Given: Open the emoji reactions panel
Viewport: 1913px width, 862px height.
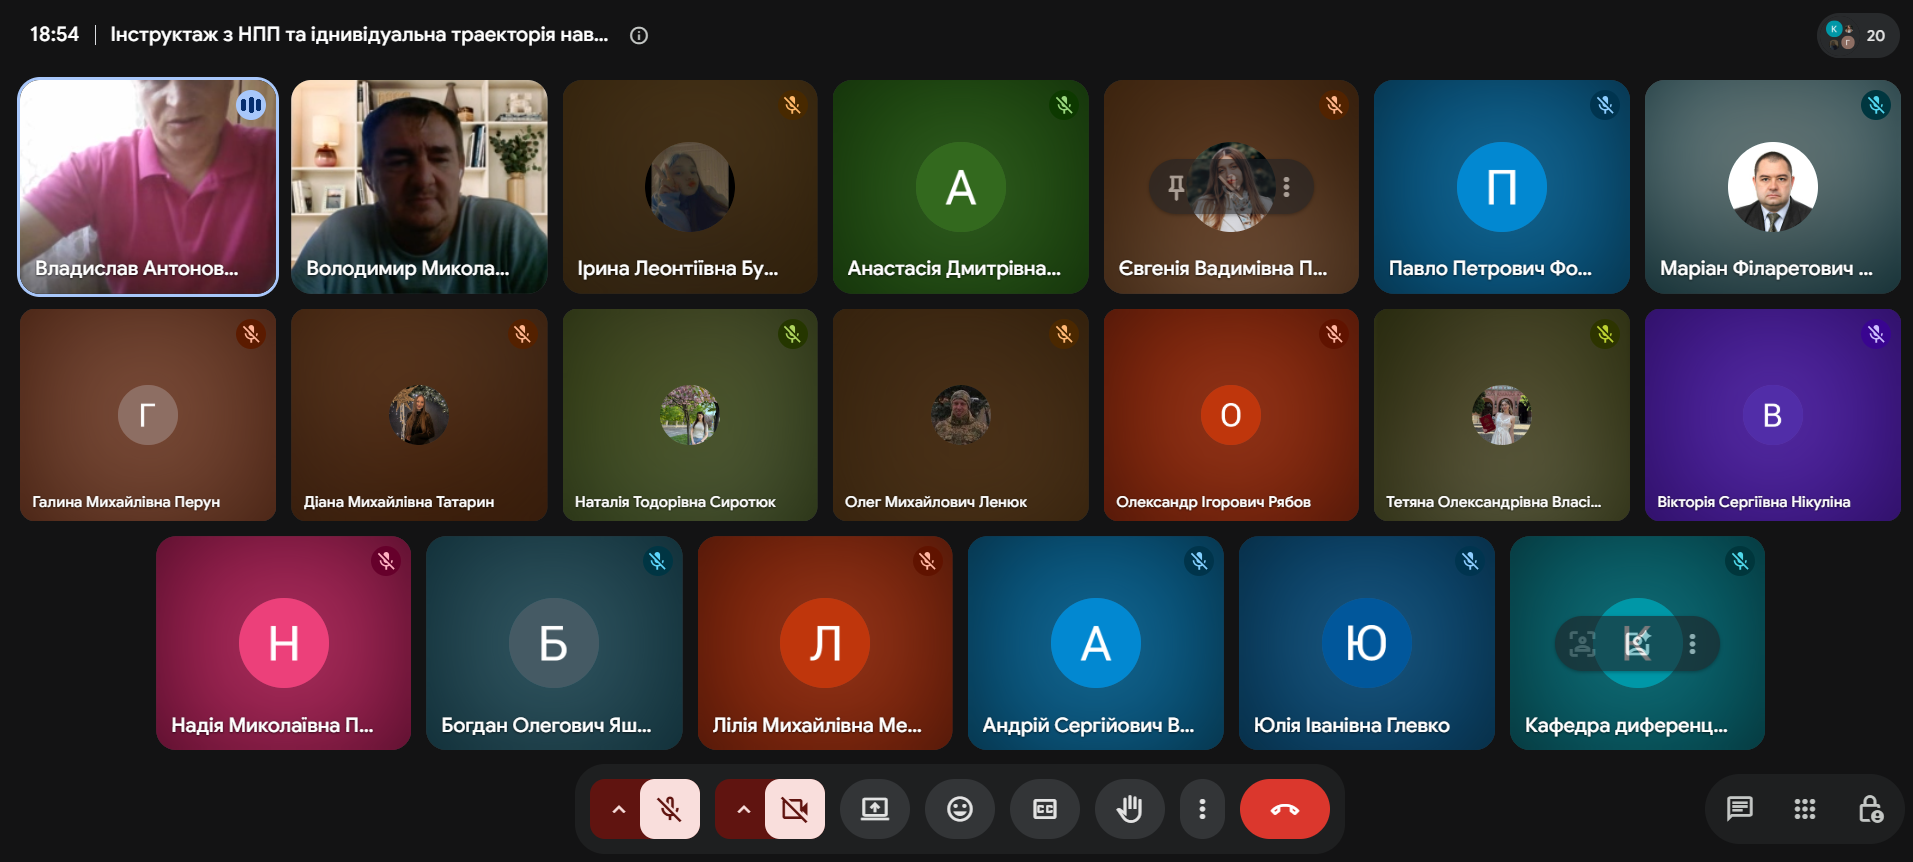Looking at the screenshot, I should pyautogui.click(x=960, y=809).
